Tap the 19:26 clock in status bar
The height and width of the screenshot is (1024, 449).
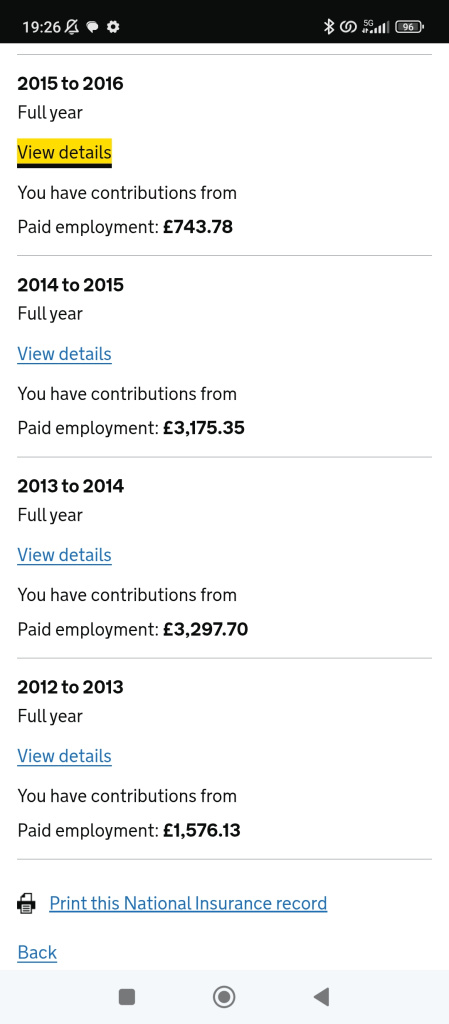tap(42, 27)
